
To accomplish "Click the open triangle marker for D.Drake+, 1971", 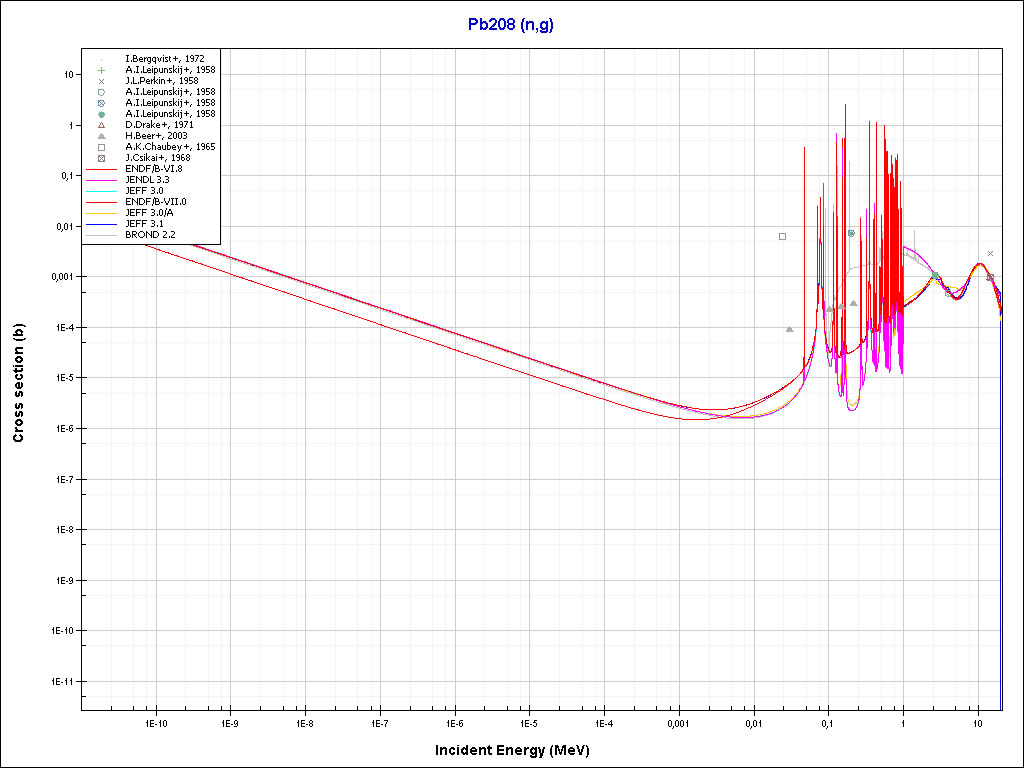I will [101, 125].
